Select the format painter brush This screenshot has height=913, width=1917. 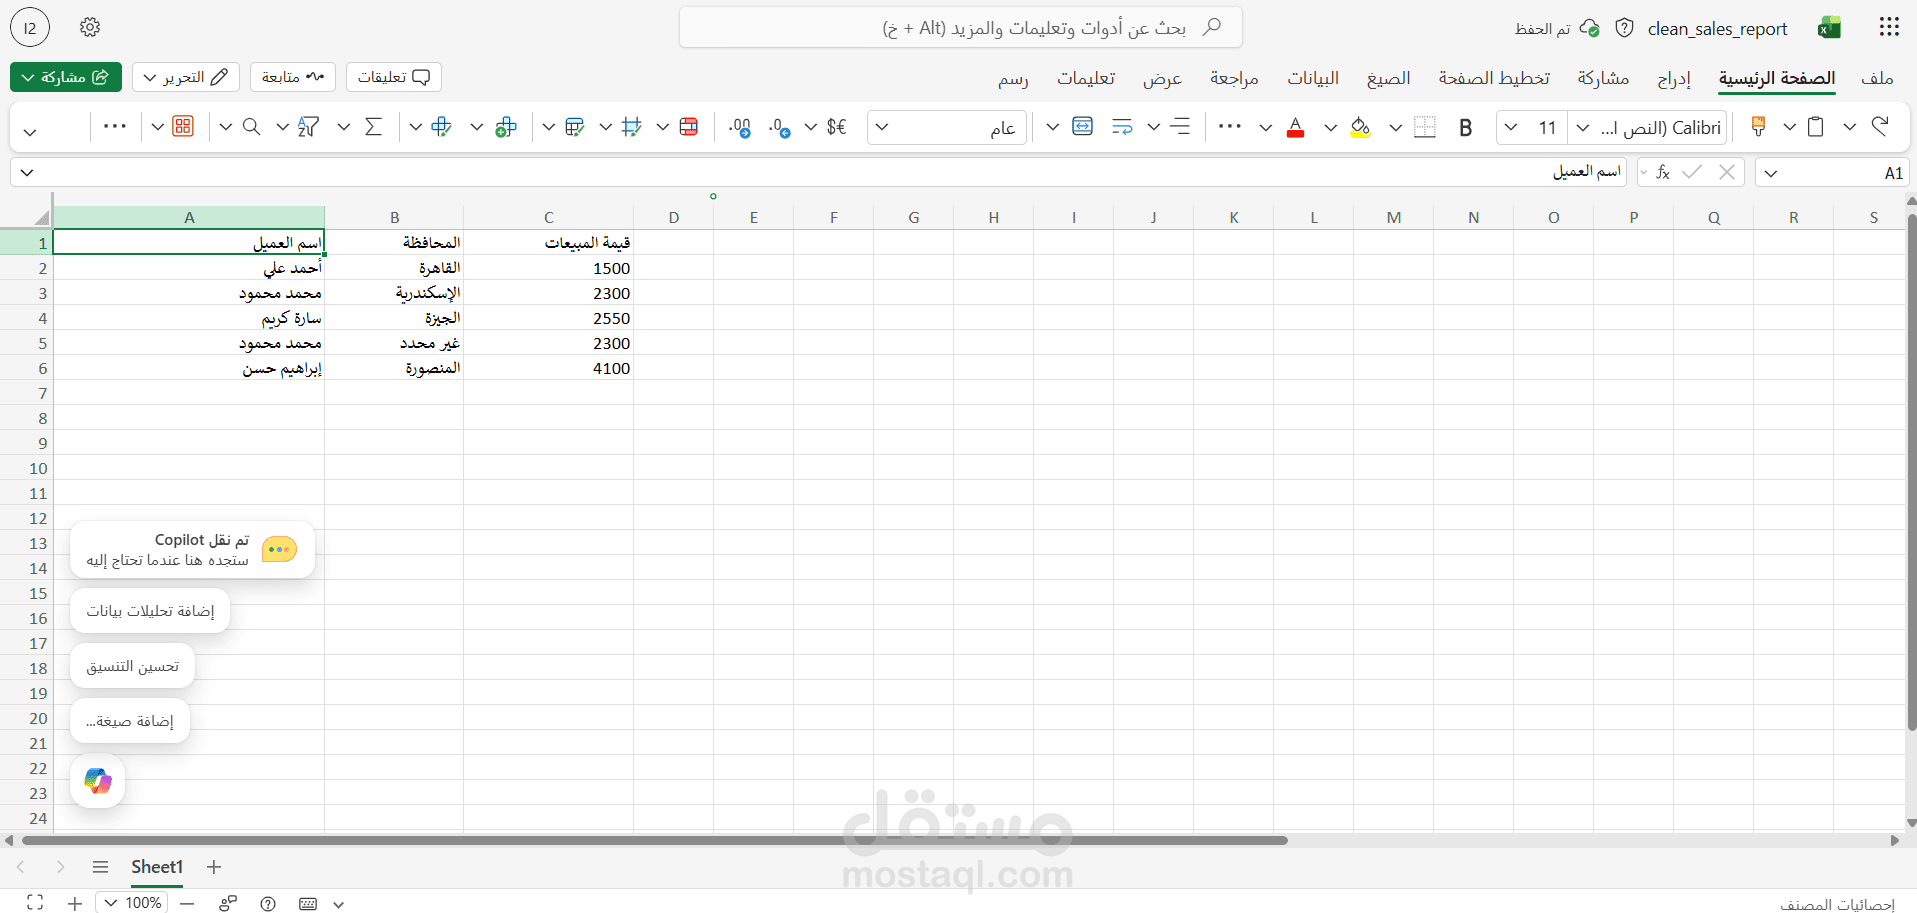1758,127
